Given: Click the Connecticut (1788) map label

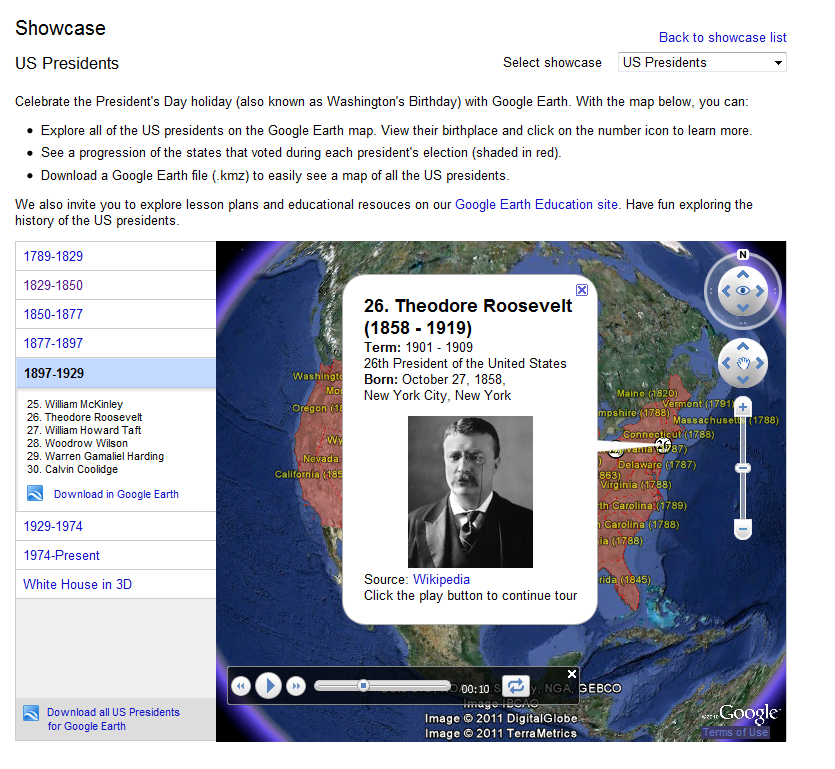Looking at the screenshot, I should [668, 435].
